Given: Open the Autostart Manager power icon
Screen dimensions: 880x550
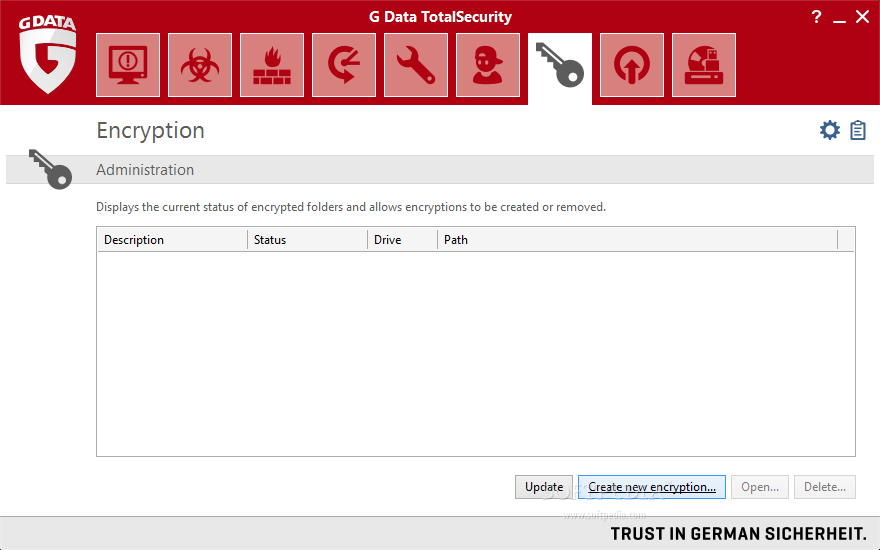Looking at the screenshot, I should [x=632, y=65].
